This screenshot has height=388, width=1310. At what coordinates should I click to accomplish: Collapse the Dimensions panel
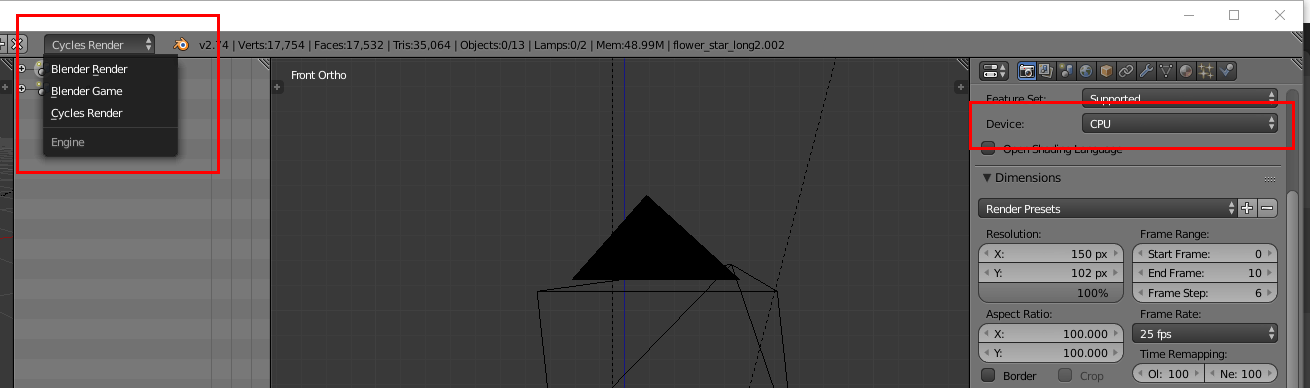pyautogui.click(x=987, y=178)
